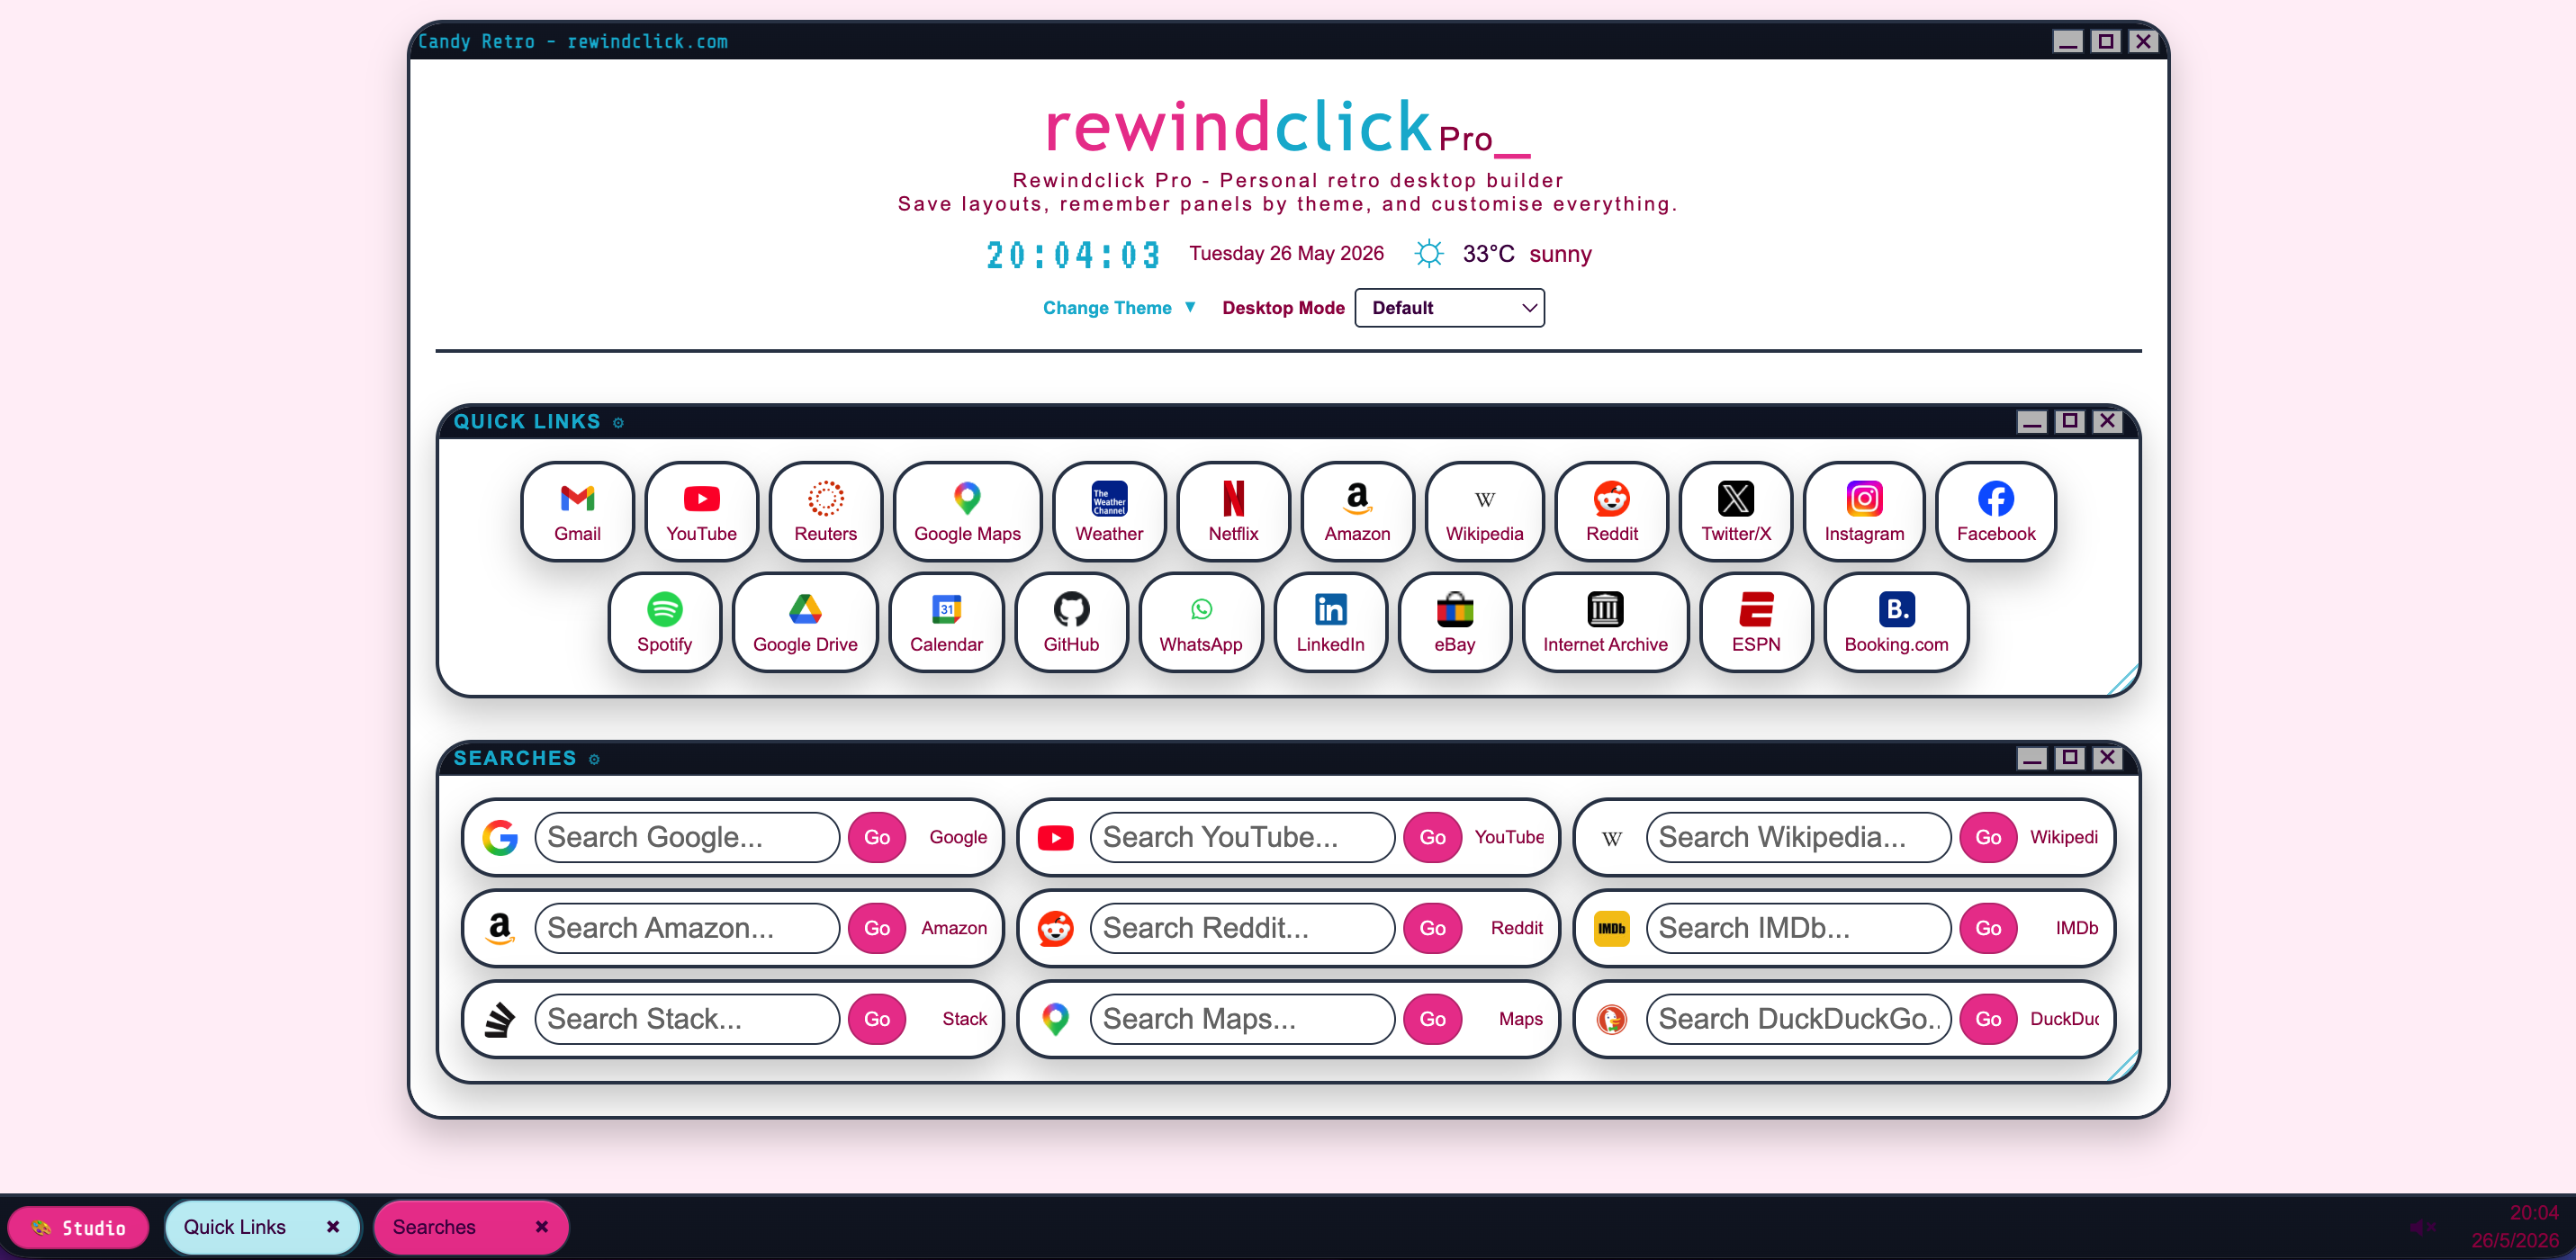Screen dimensions: 2576x1260
Task: Launch the Google Drive quick link
Action: tap(805, 623)
